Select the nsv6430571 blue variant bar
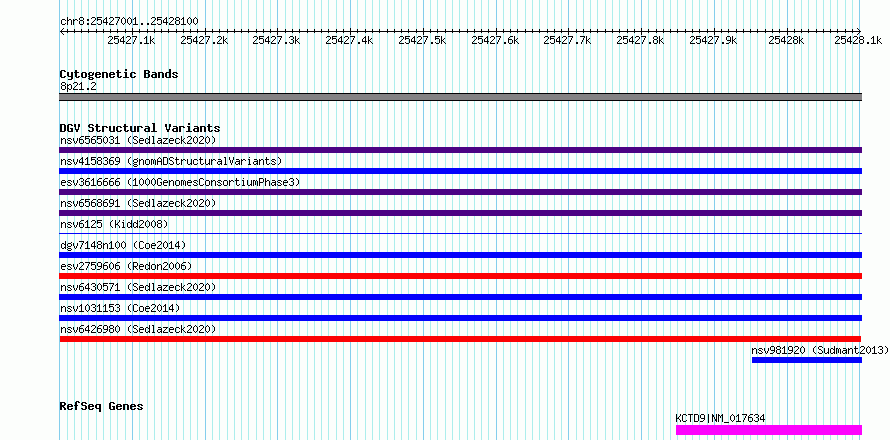The height and width of the screenshot is (440, 890). pos(461,297)
